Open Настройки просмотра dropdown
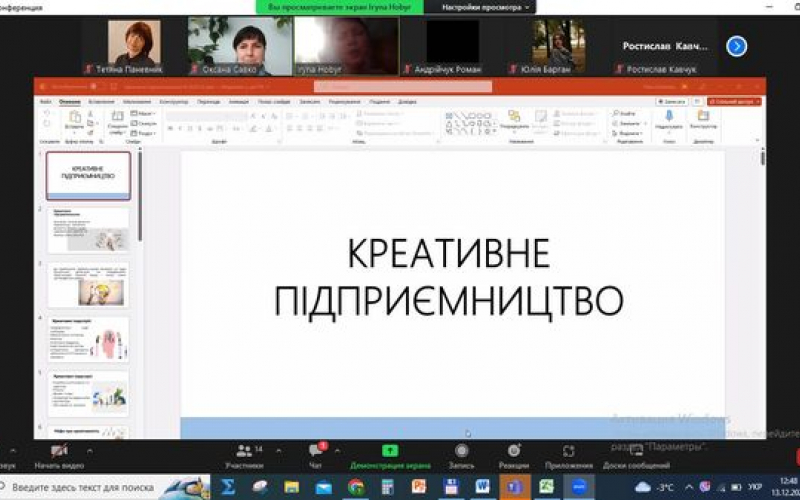 (x=485, y=7)
